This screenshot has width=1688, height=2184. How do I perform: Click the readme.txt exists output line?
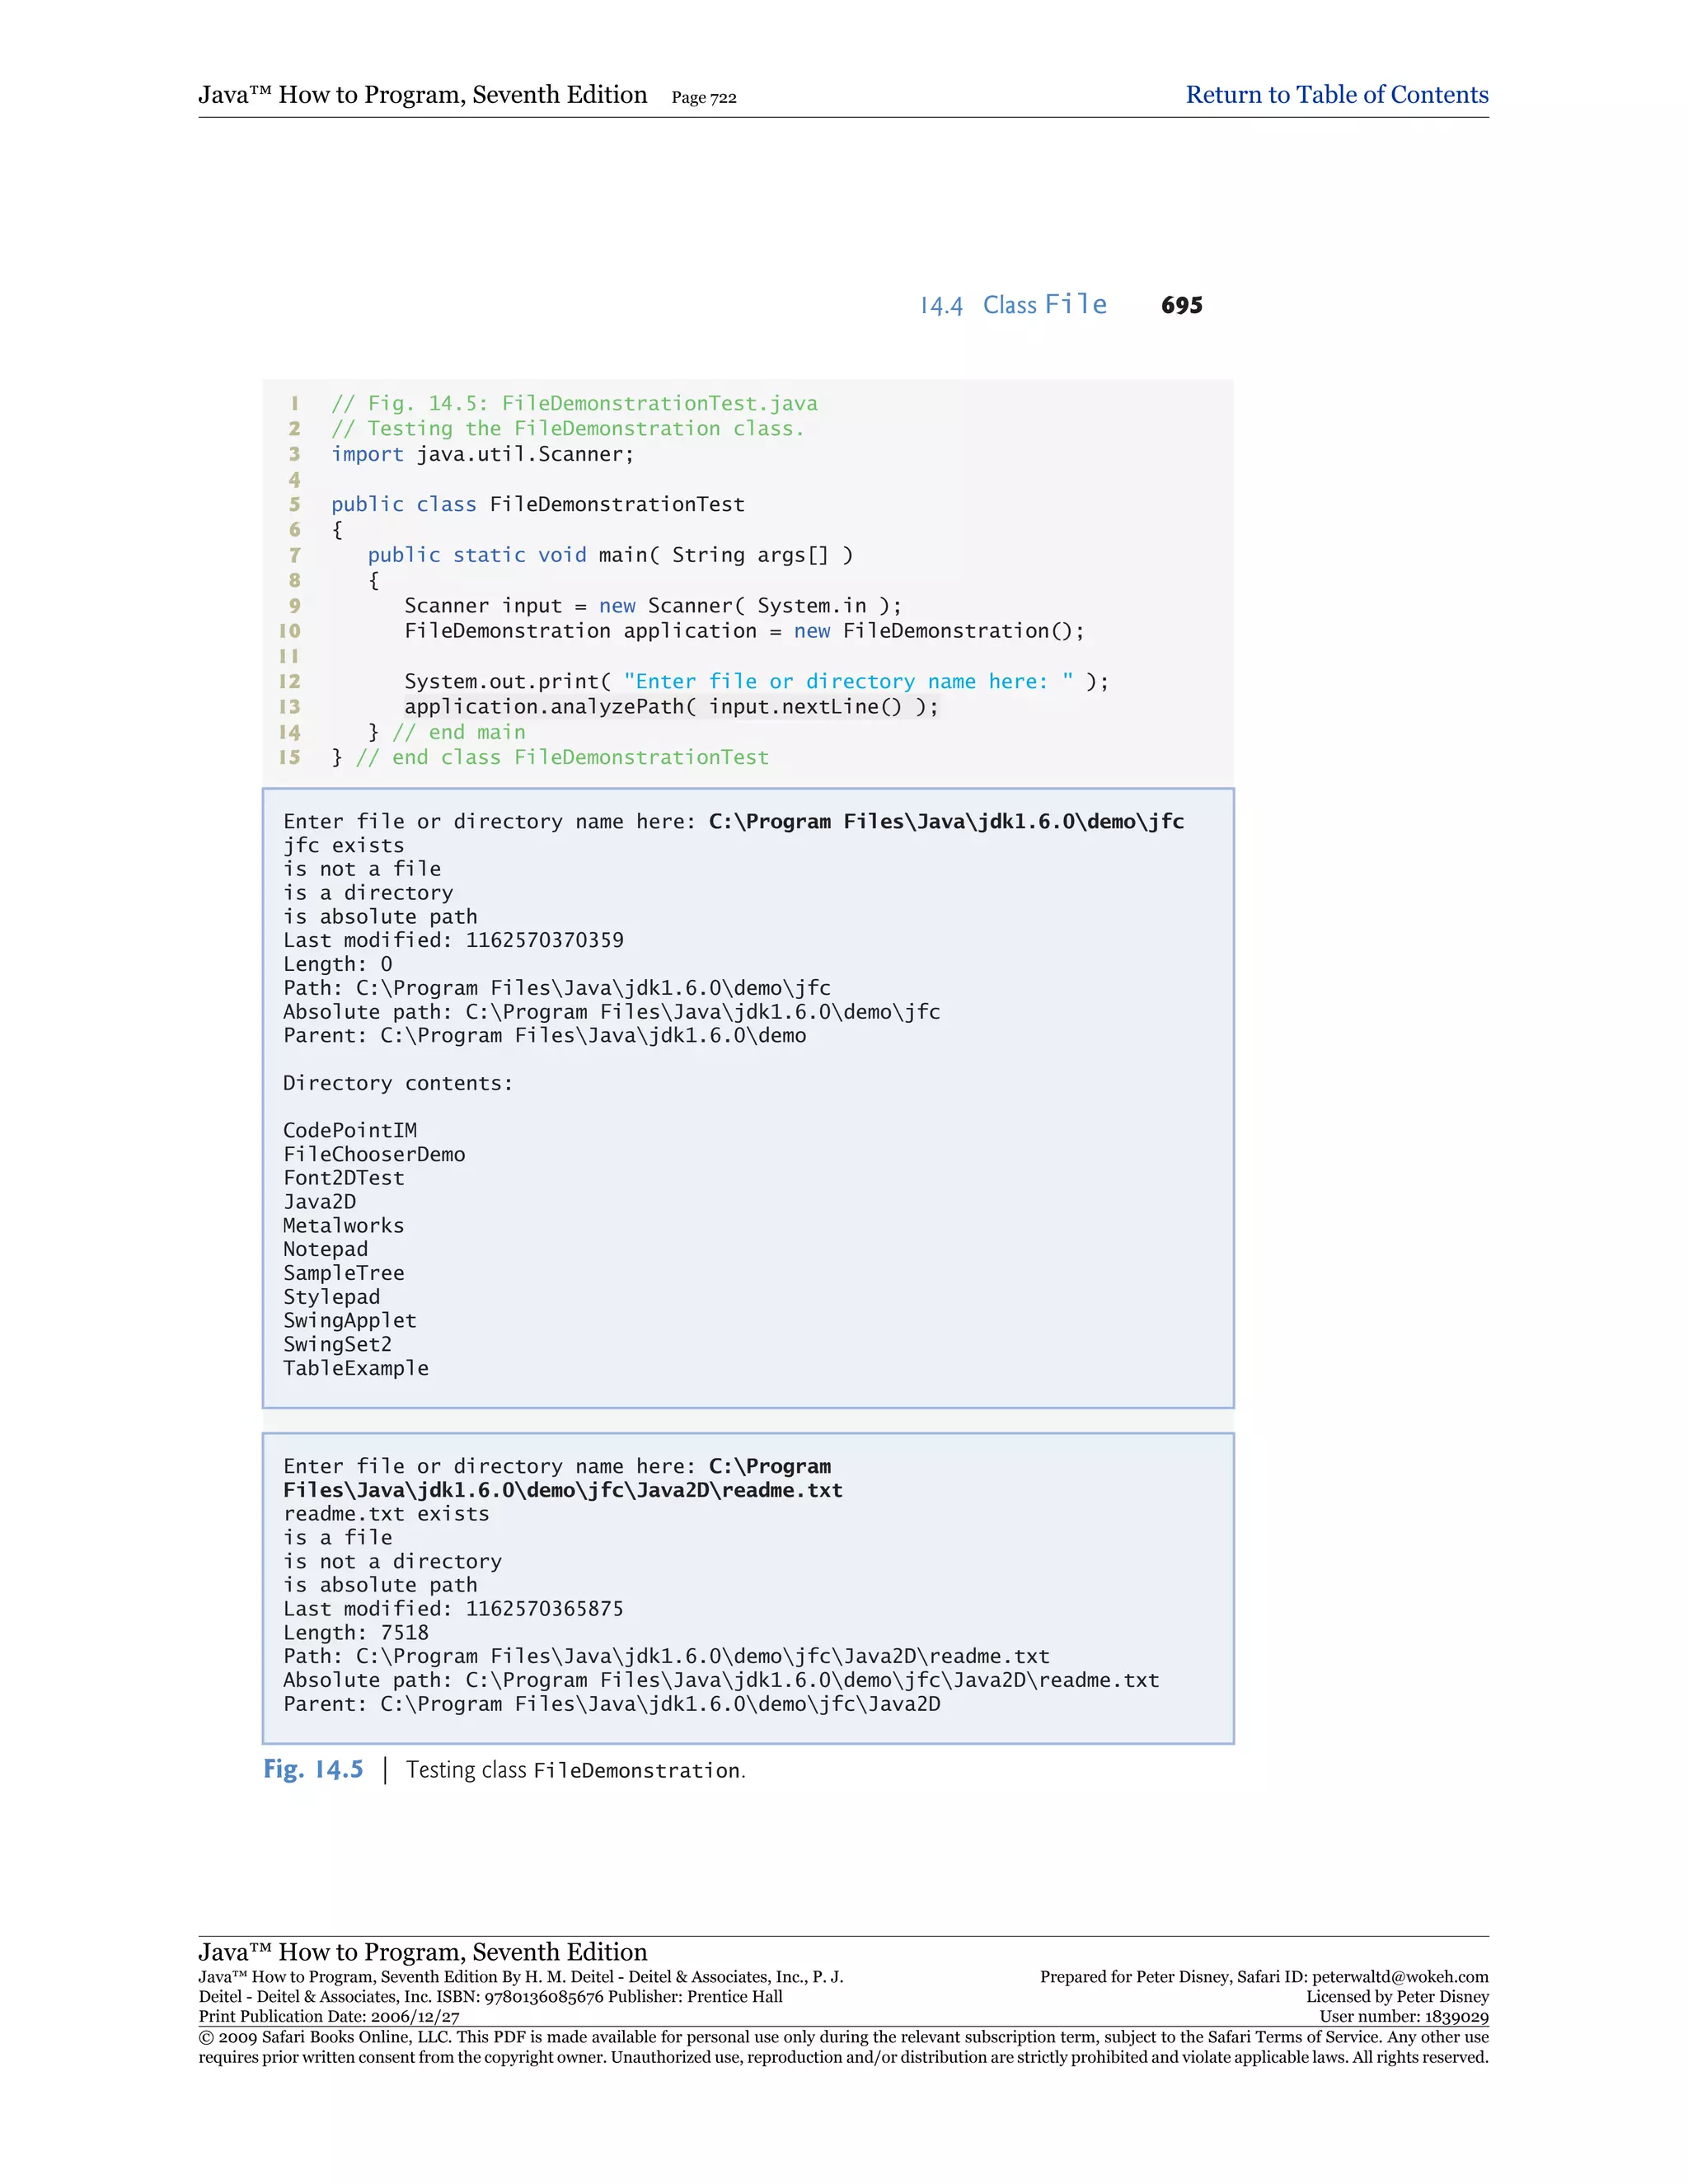(386, 1514)
